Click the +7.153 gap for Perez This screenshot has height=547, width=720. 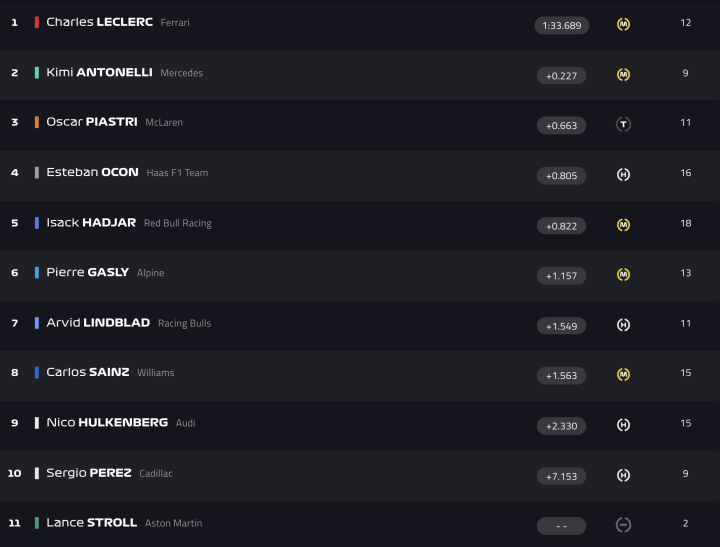561,476
